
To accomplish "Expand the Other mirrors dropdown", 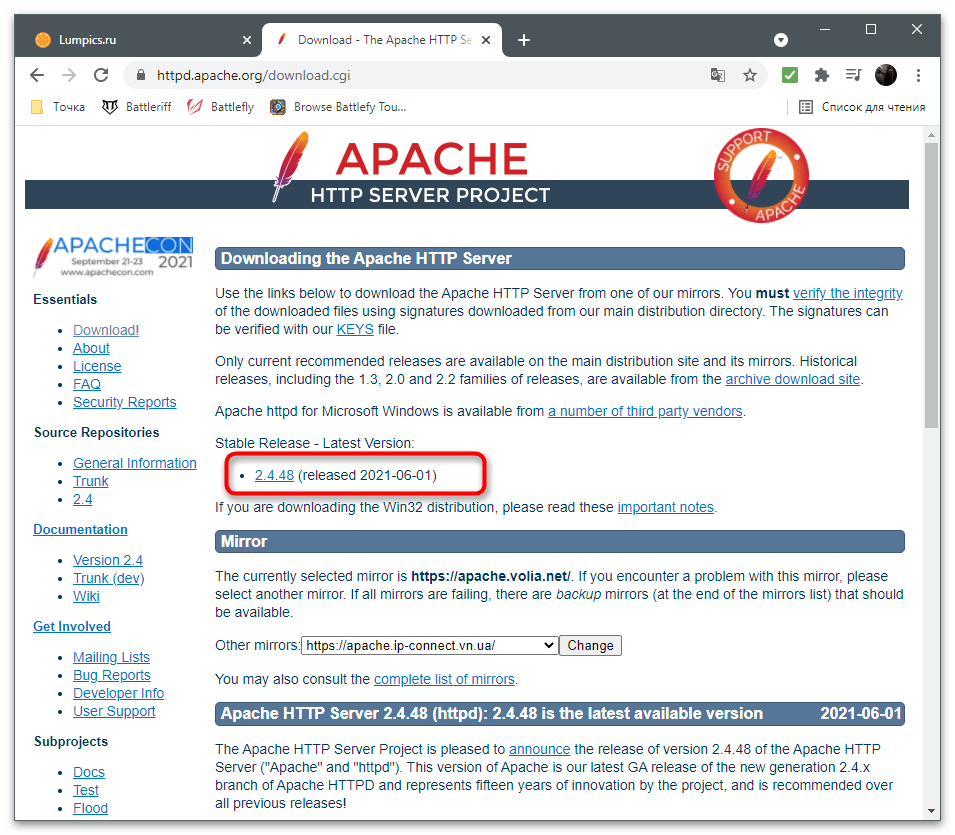I will click(430, 646).
